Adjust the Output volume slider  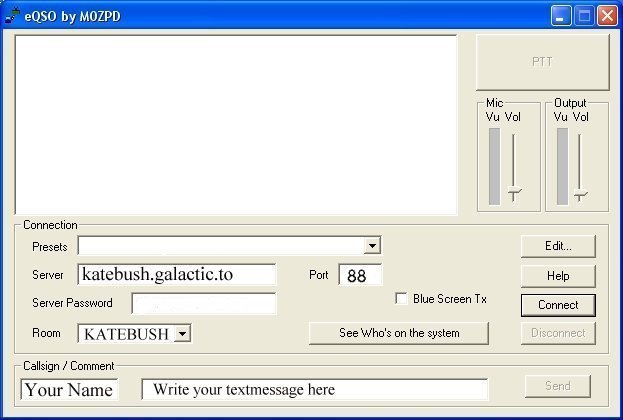click(x=580, y=194)
